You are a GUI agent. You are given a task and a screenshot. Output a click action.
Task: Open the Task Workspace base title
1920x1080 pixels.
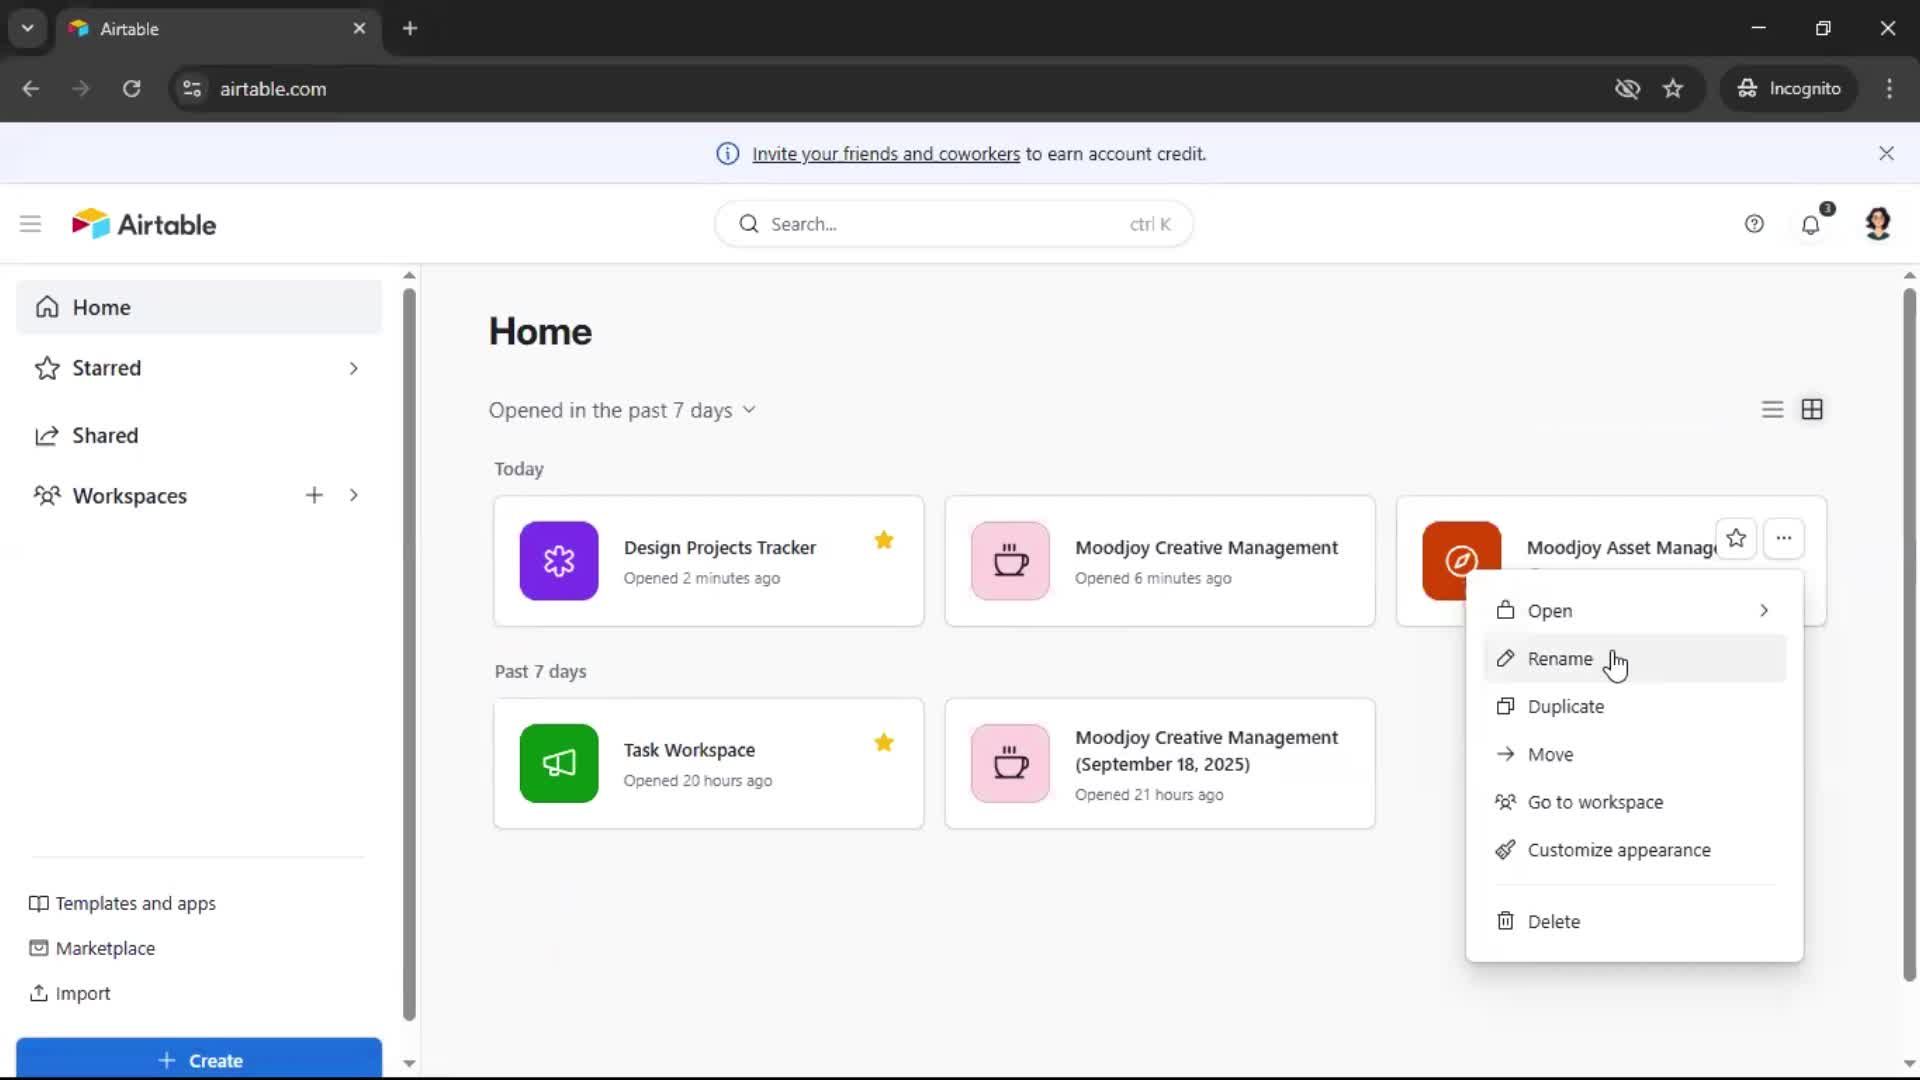point(689,750)
